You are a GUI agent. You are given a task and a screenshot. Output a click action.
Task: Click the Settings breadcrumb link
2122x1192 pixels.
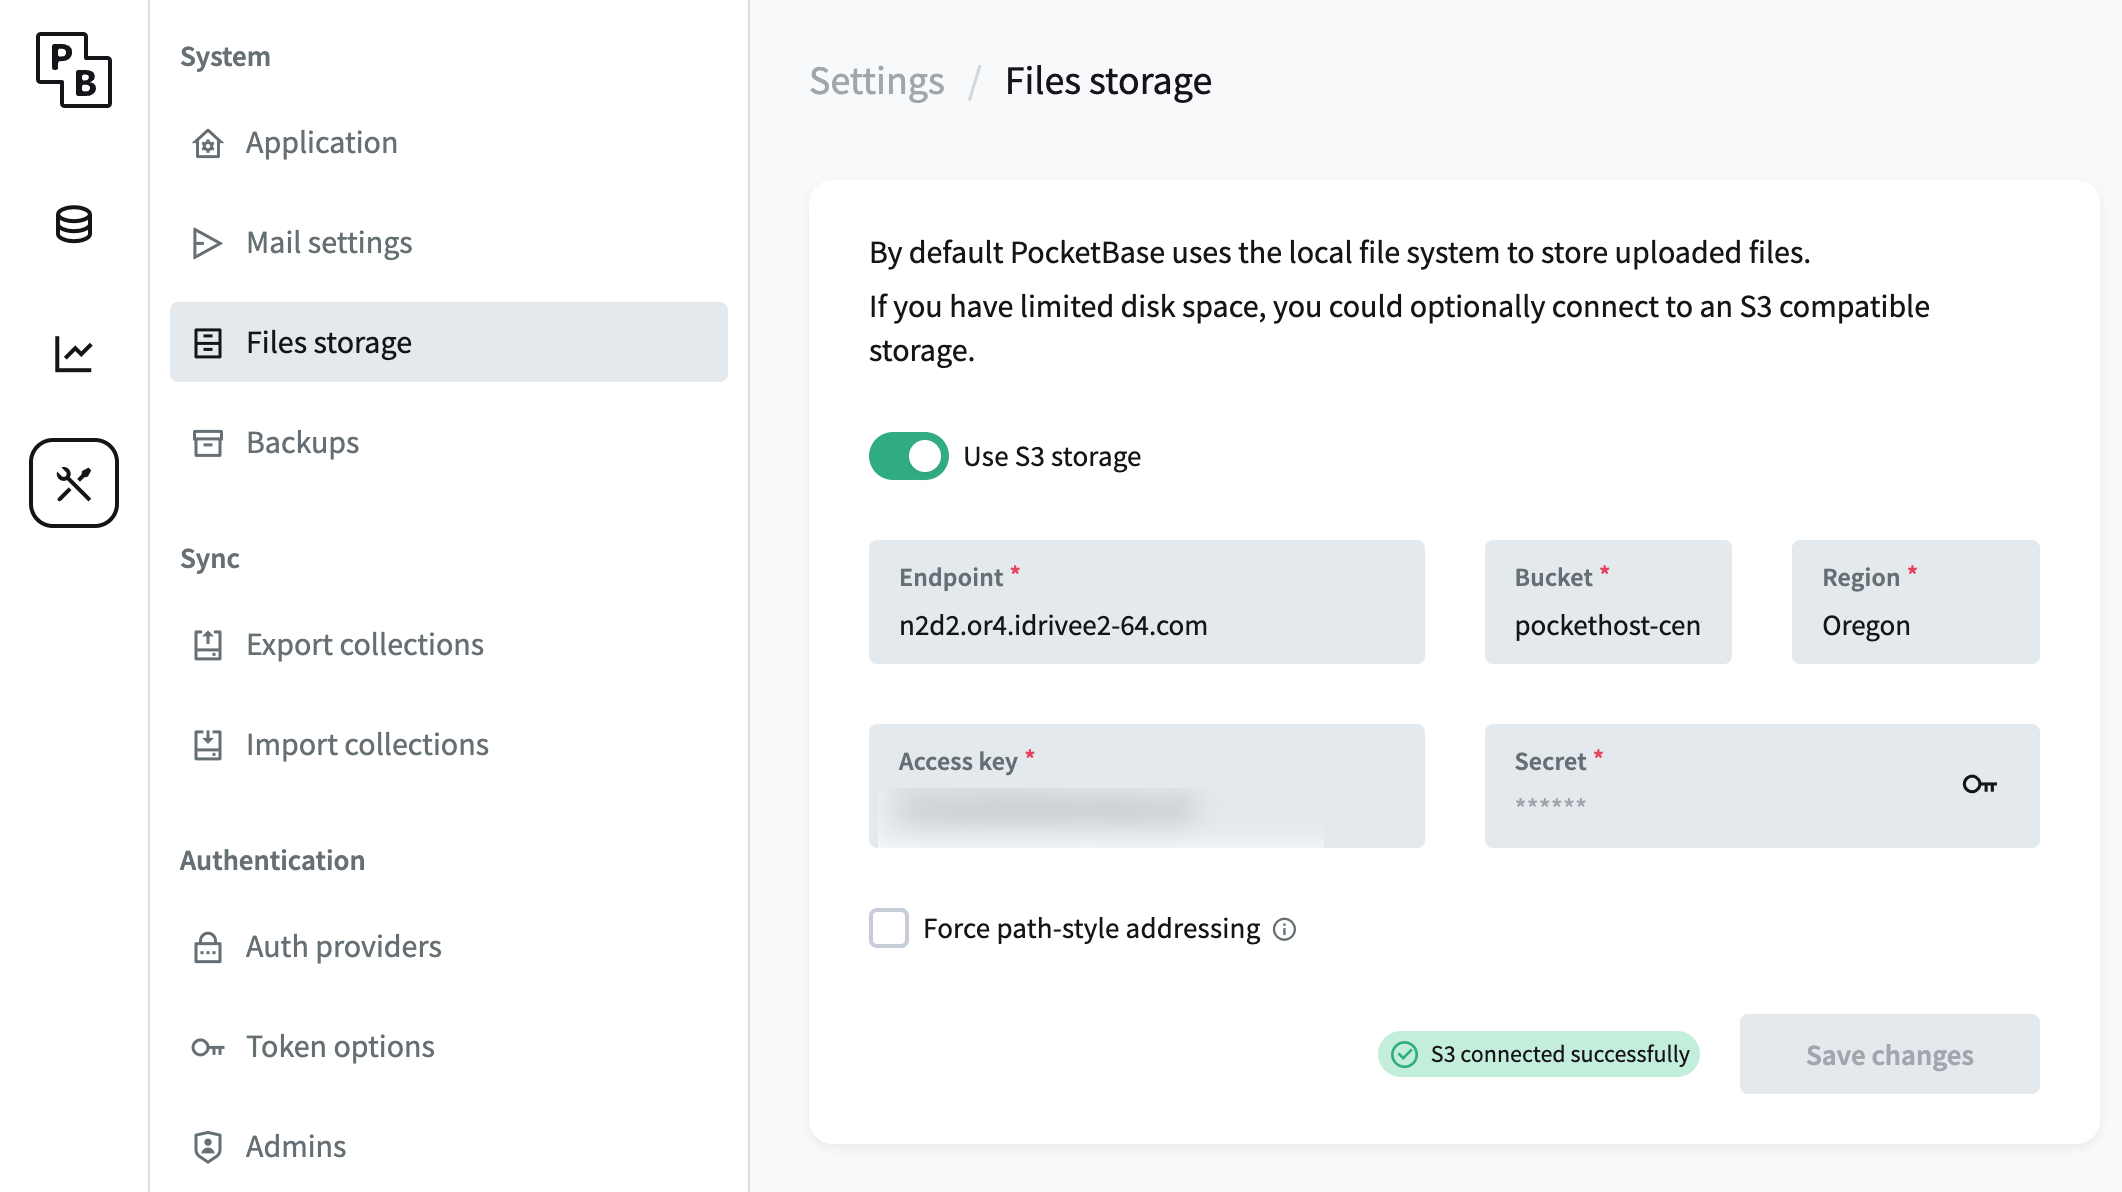876,81
